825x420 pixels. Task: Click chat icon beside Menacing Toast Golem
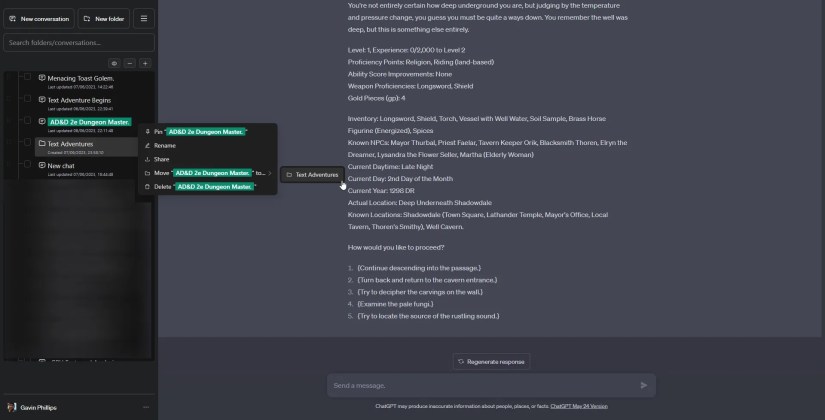42,78
